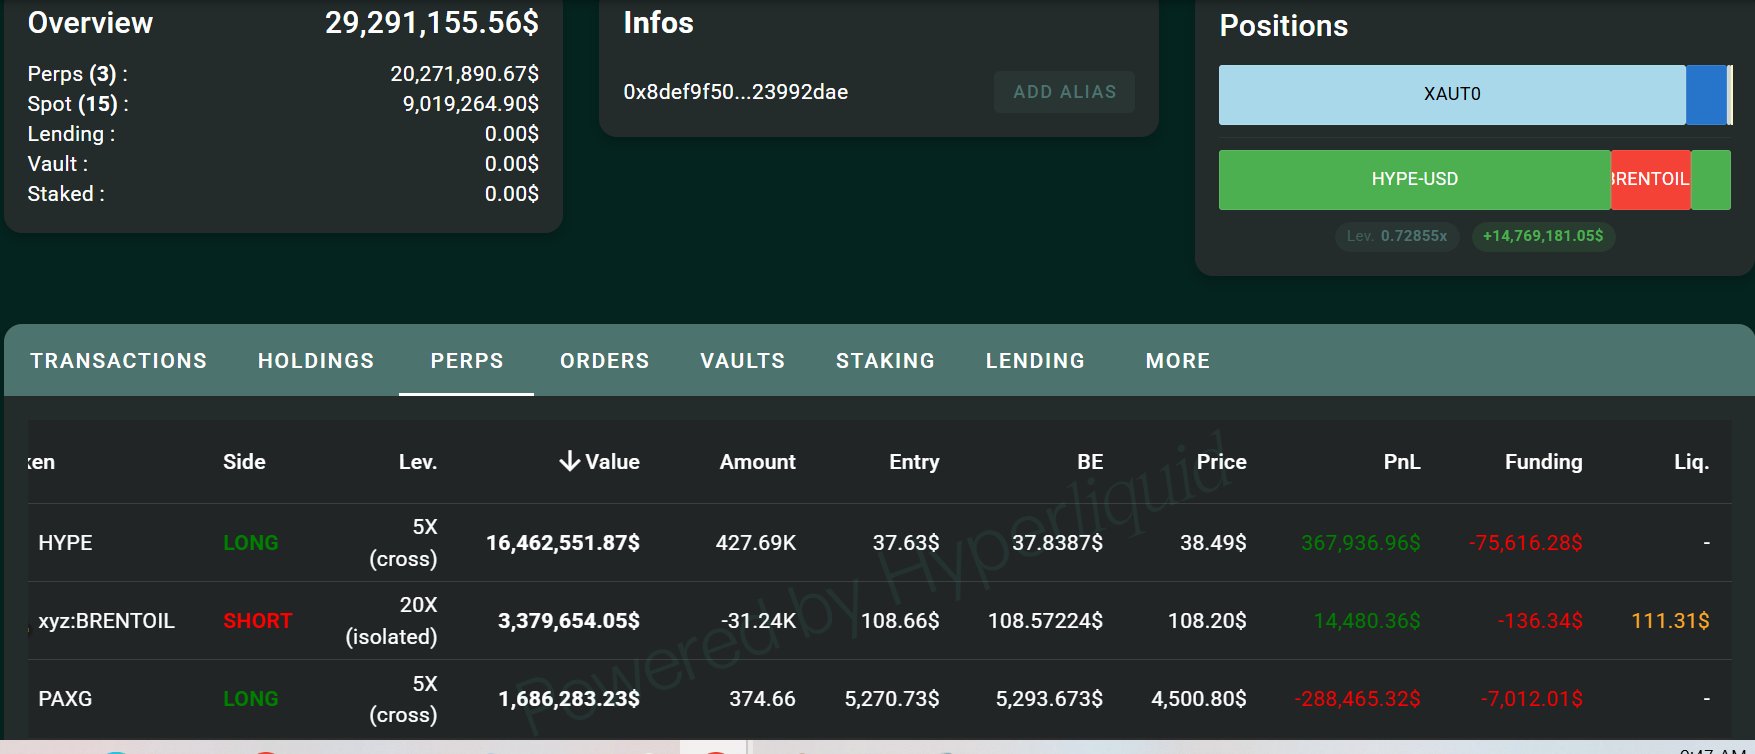1755x754 pixels.
Task: Click the wallet address 0x8def9f50...23992dae
Action: click(x=735, y=92)
